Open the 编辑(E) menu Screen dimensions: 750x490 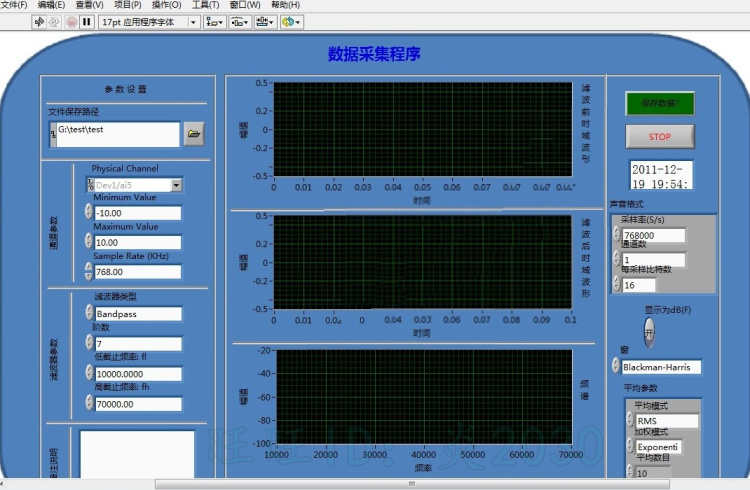(x=51, y=5)
